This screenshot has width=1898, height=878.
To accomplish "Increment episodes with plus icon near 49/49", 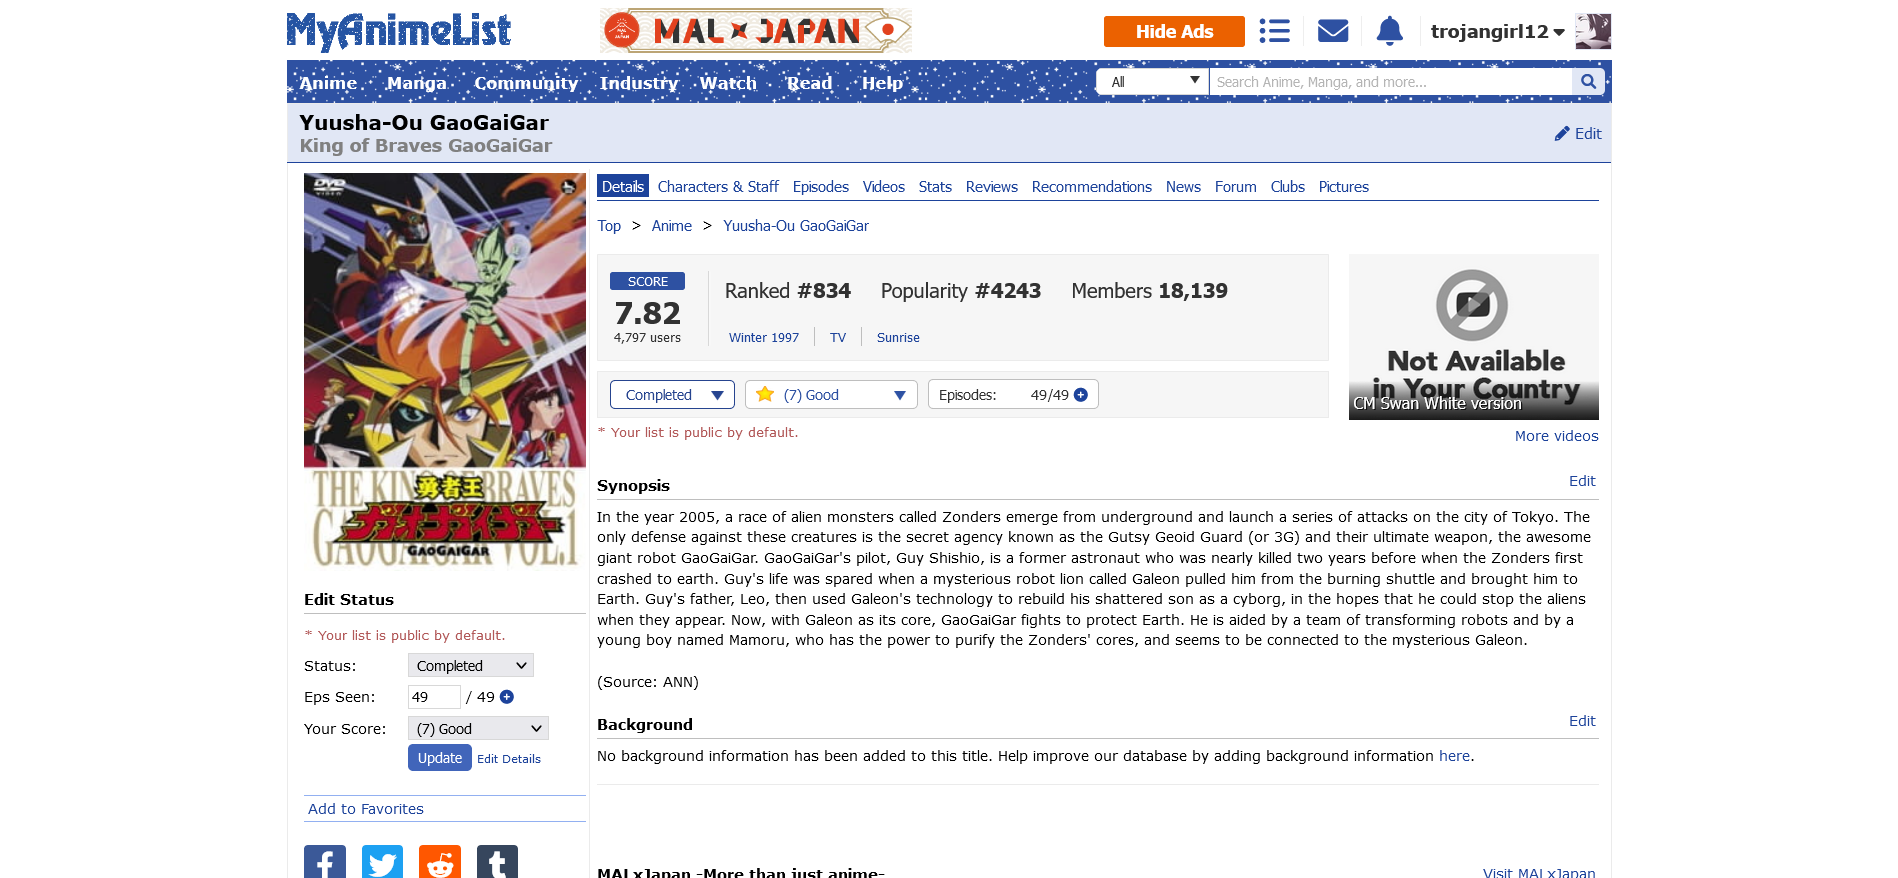I will click(1081, 395).
